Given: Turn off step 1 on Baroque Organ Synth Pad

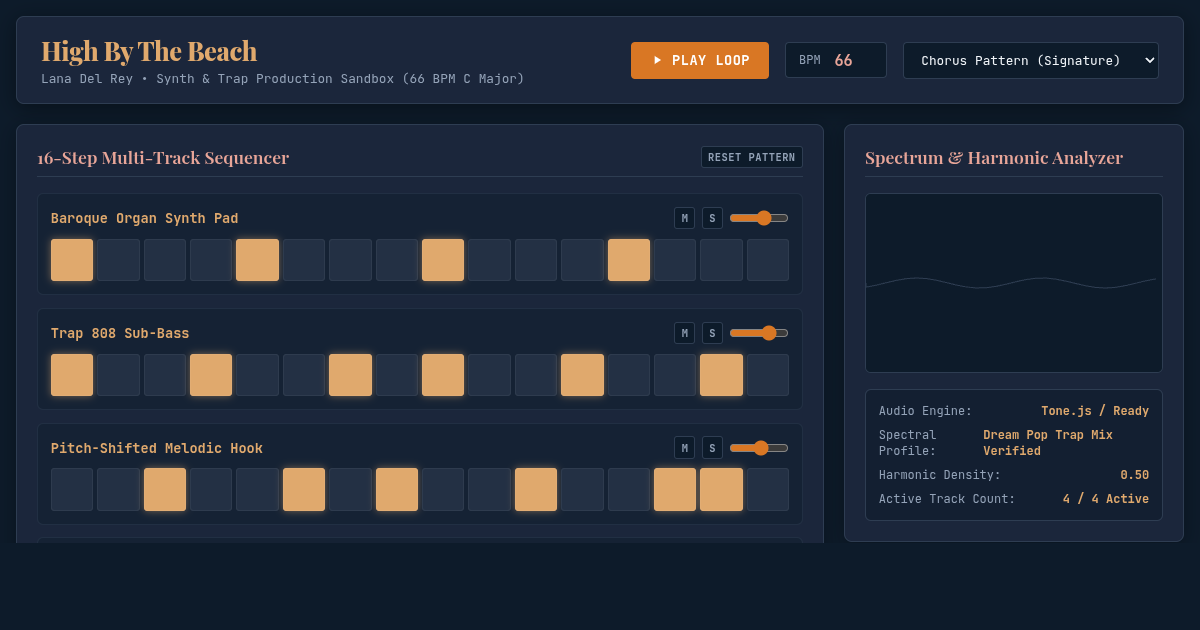Looking at the screenshot, I should pyautogui.click(x=72, y=260).
